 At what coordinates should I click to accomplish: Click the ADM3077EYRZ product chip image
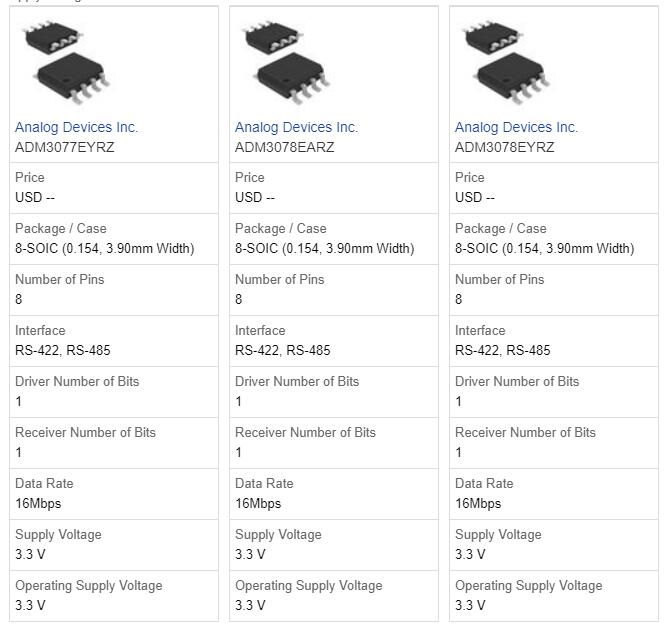64,62
